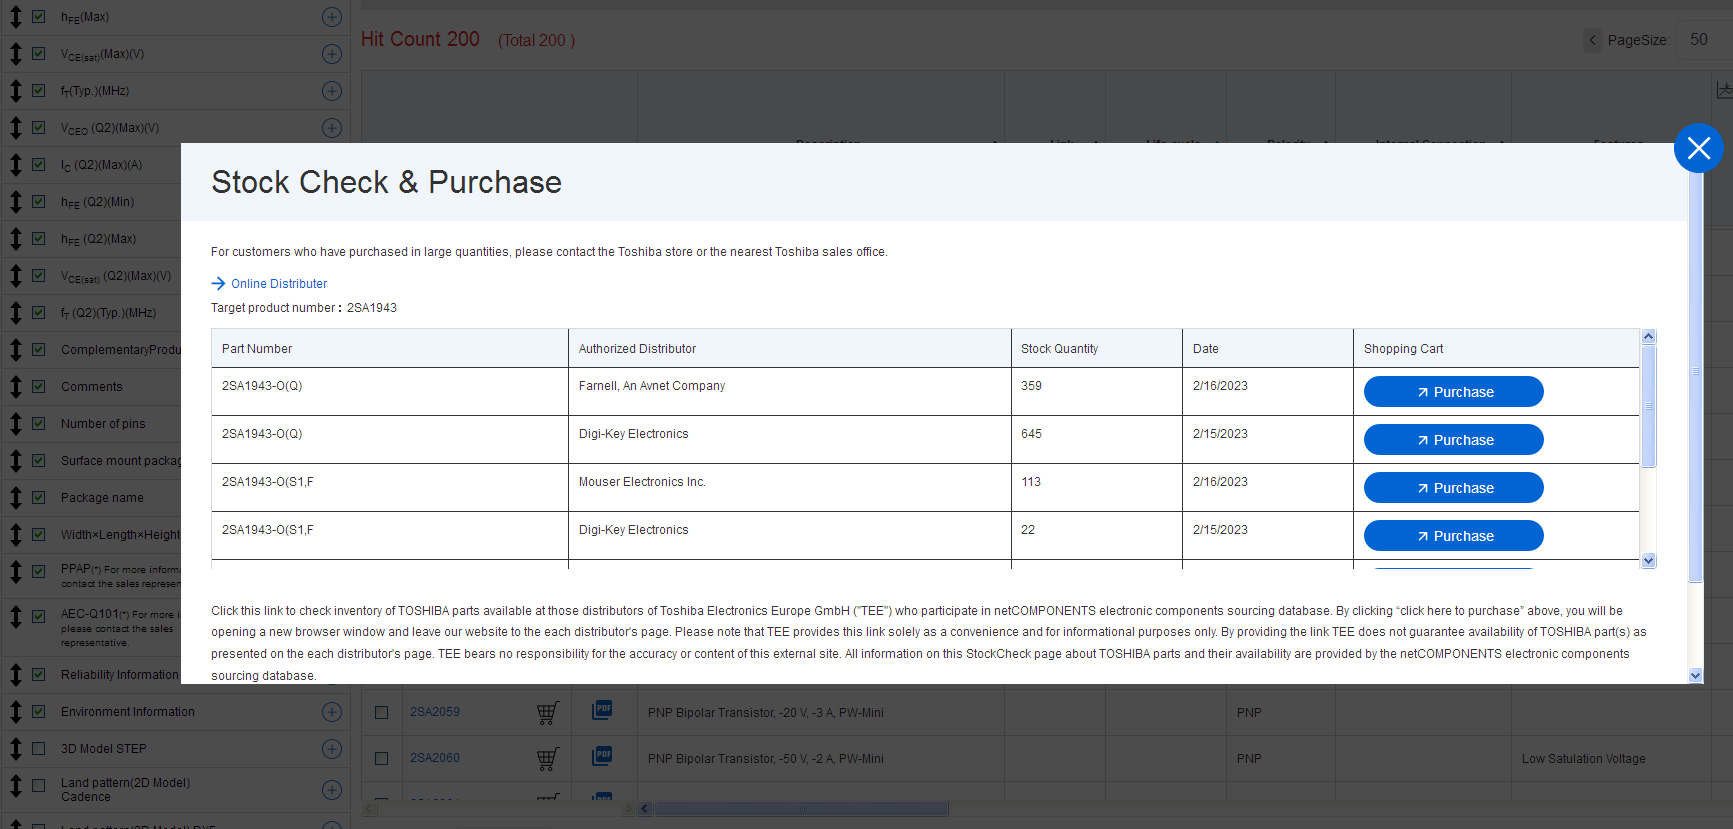
Task: Open the 2SA2060 part number link
Action: point(435,758)
